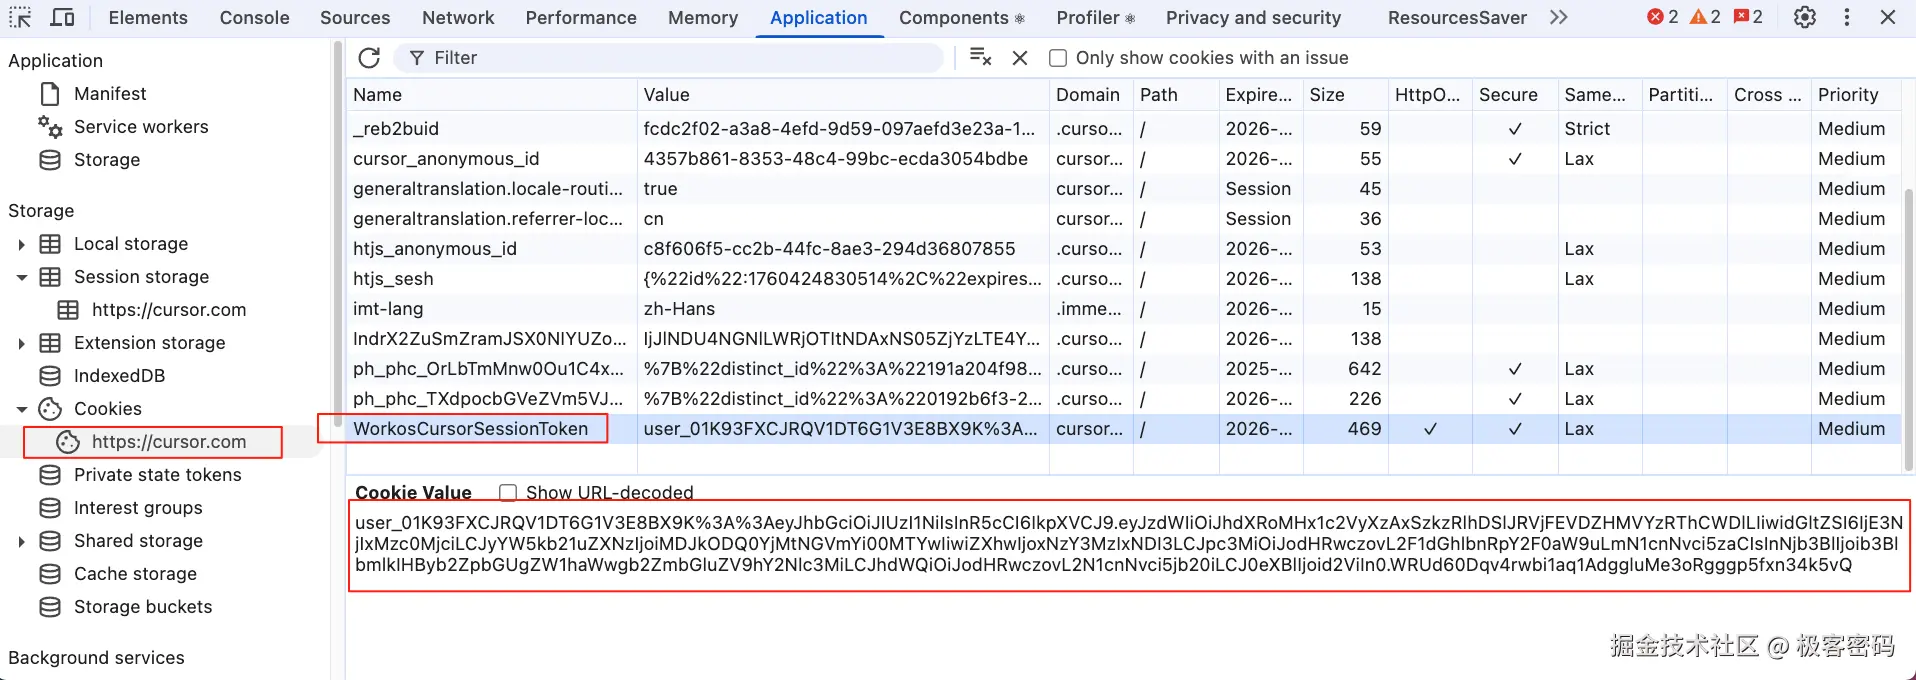Click the yellow warnings count badge
The height and width of the screenshot is (680, 1916).
(x=1705, y=17)
